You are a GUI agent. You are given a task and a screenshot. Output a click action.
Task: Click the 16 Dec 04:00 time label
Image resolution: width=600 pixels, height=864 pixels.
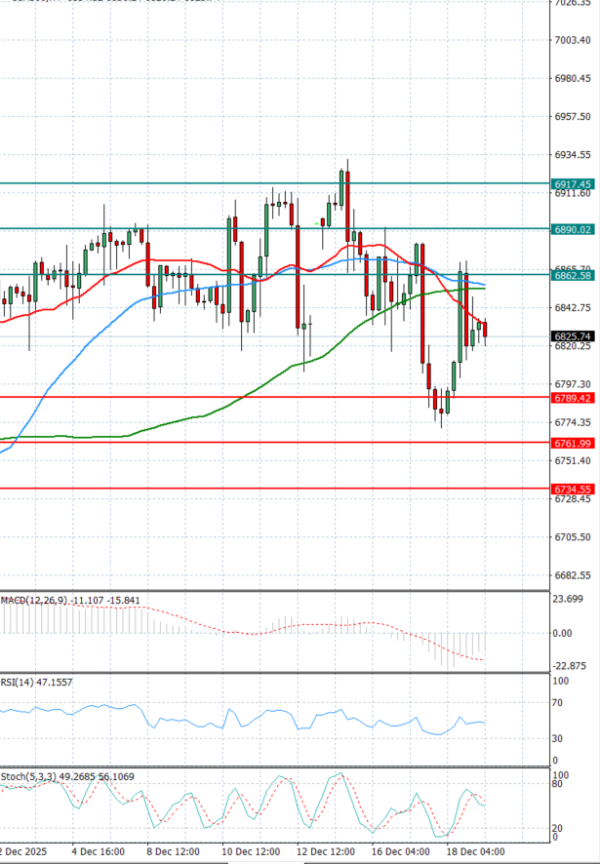coord(400,852)
